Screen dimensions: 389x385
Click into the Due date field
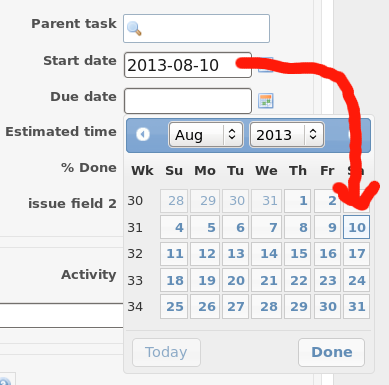point(188,101)
